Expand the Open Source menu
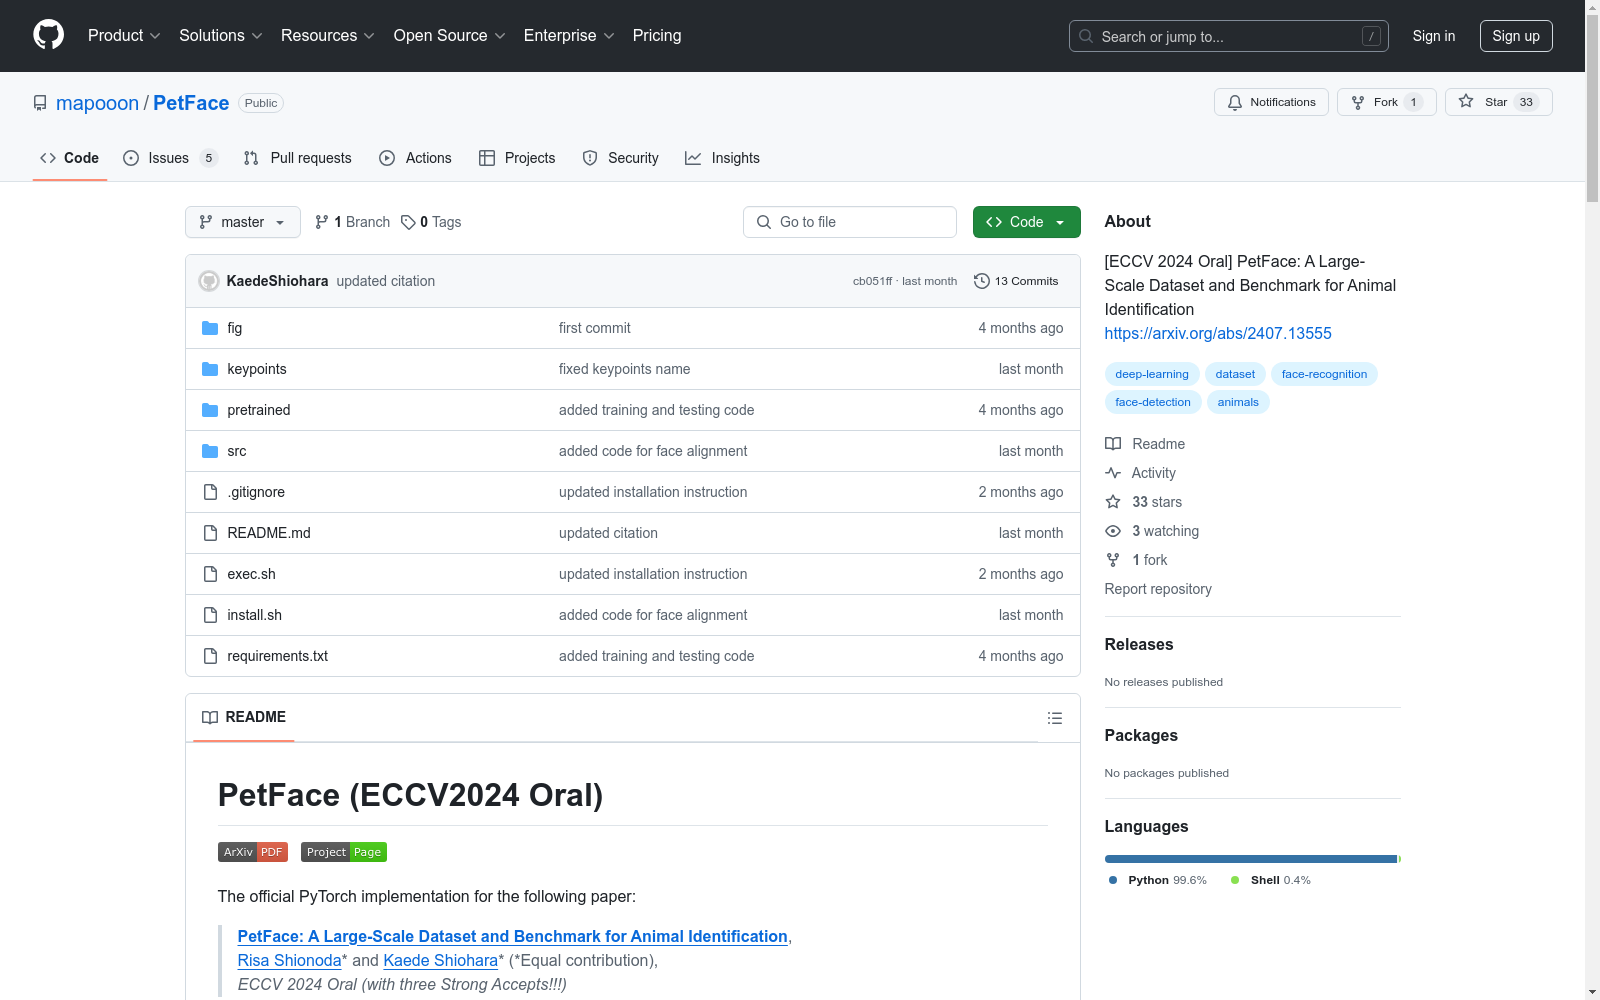 (x=450, y=36)
